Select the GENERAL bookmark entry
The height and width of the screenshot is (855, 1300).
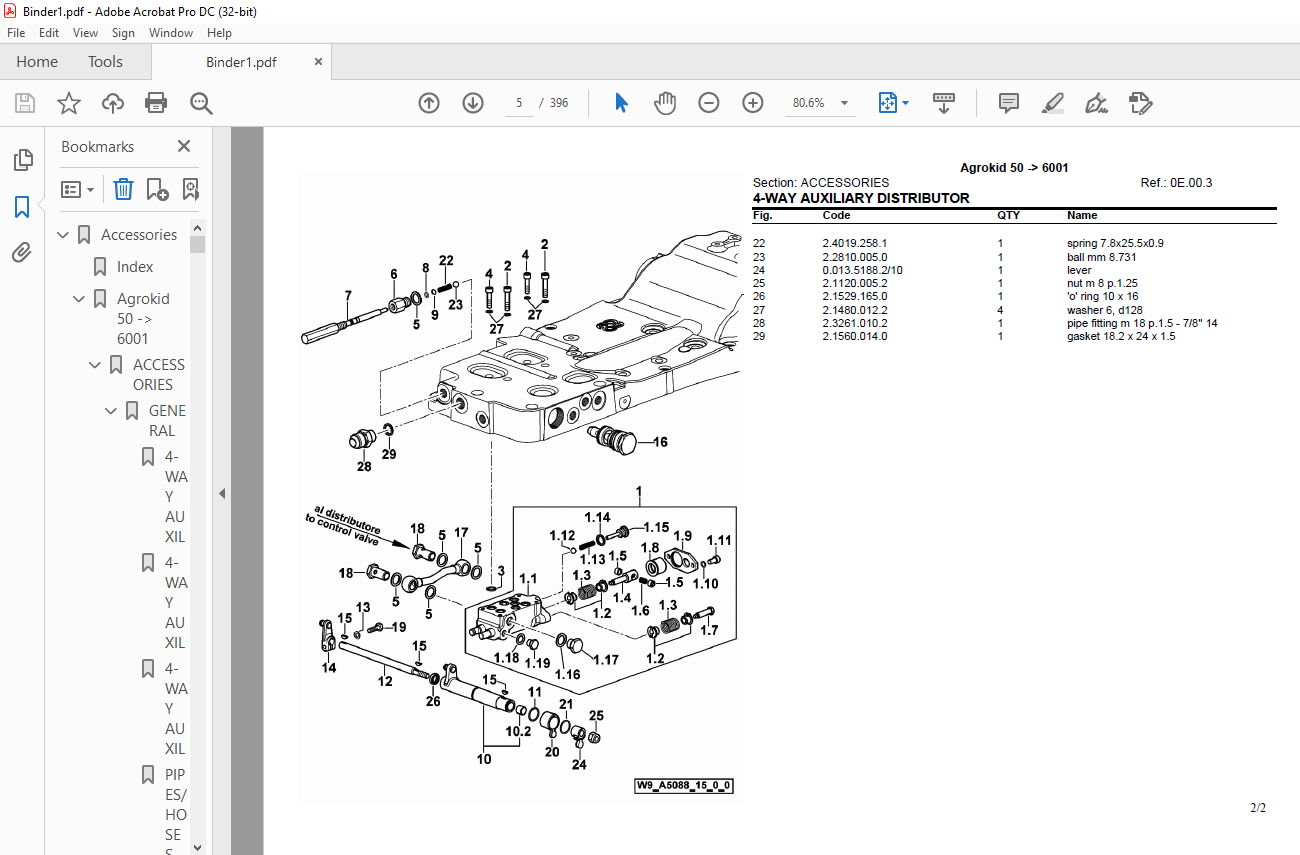click(x=167, y=421)
